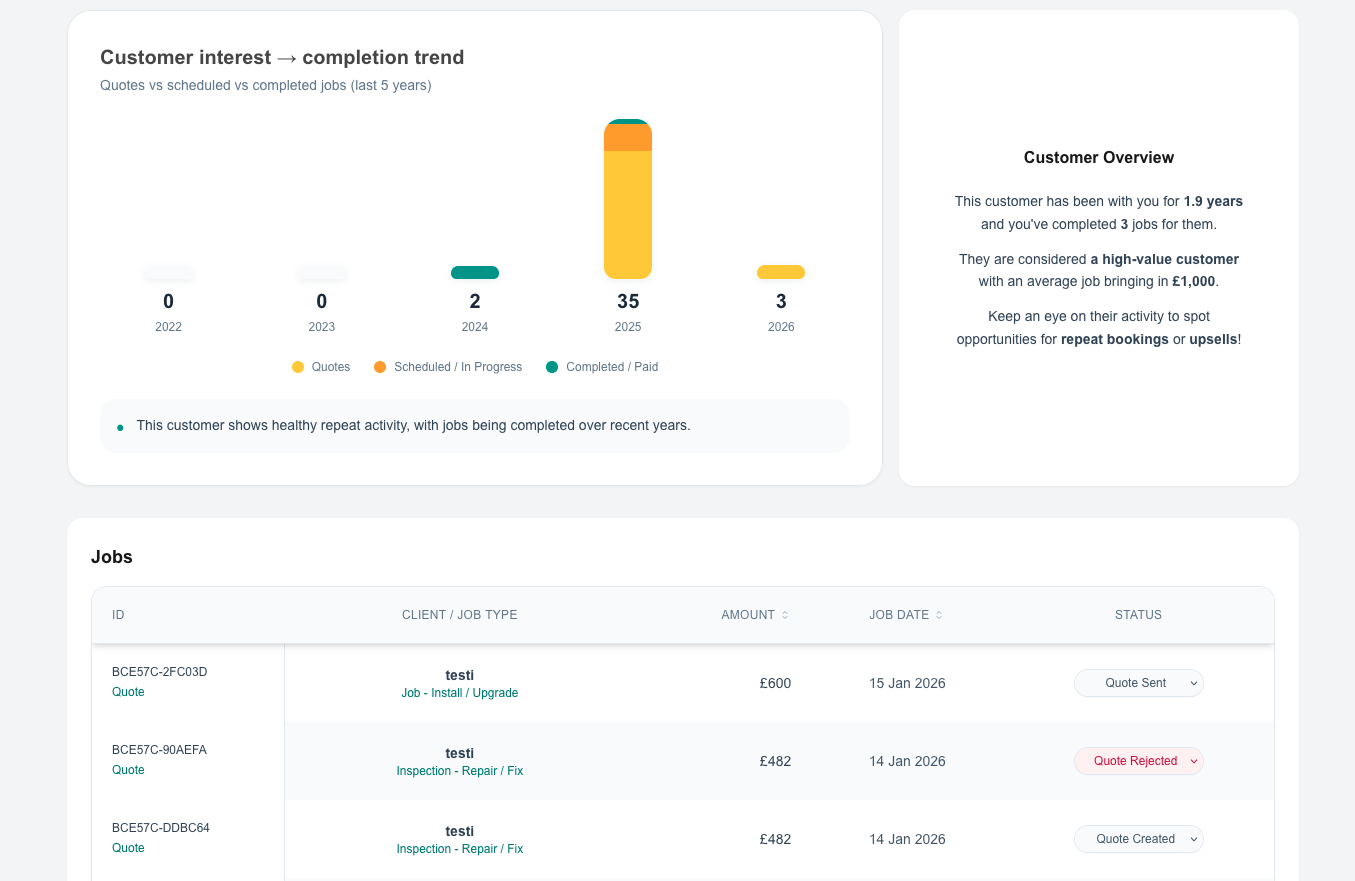Click the CLIENT / JOB TYPE column header
1355x881 pixels.
[459, 615]
